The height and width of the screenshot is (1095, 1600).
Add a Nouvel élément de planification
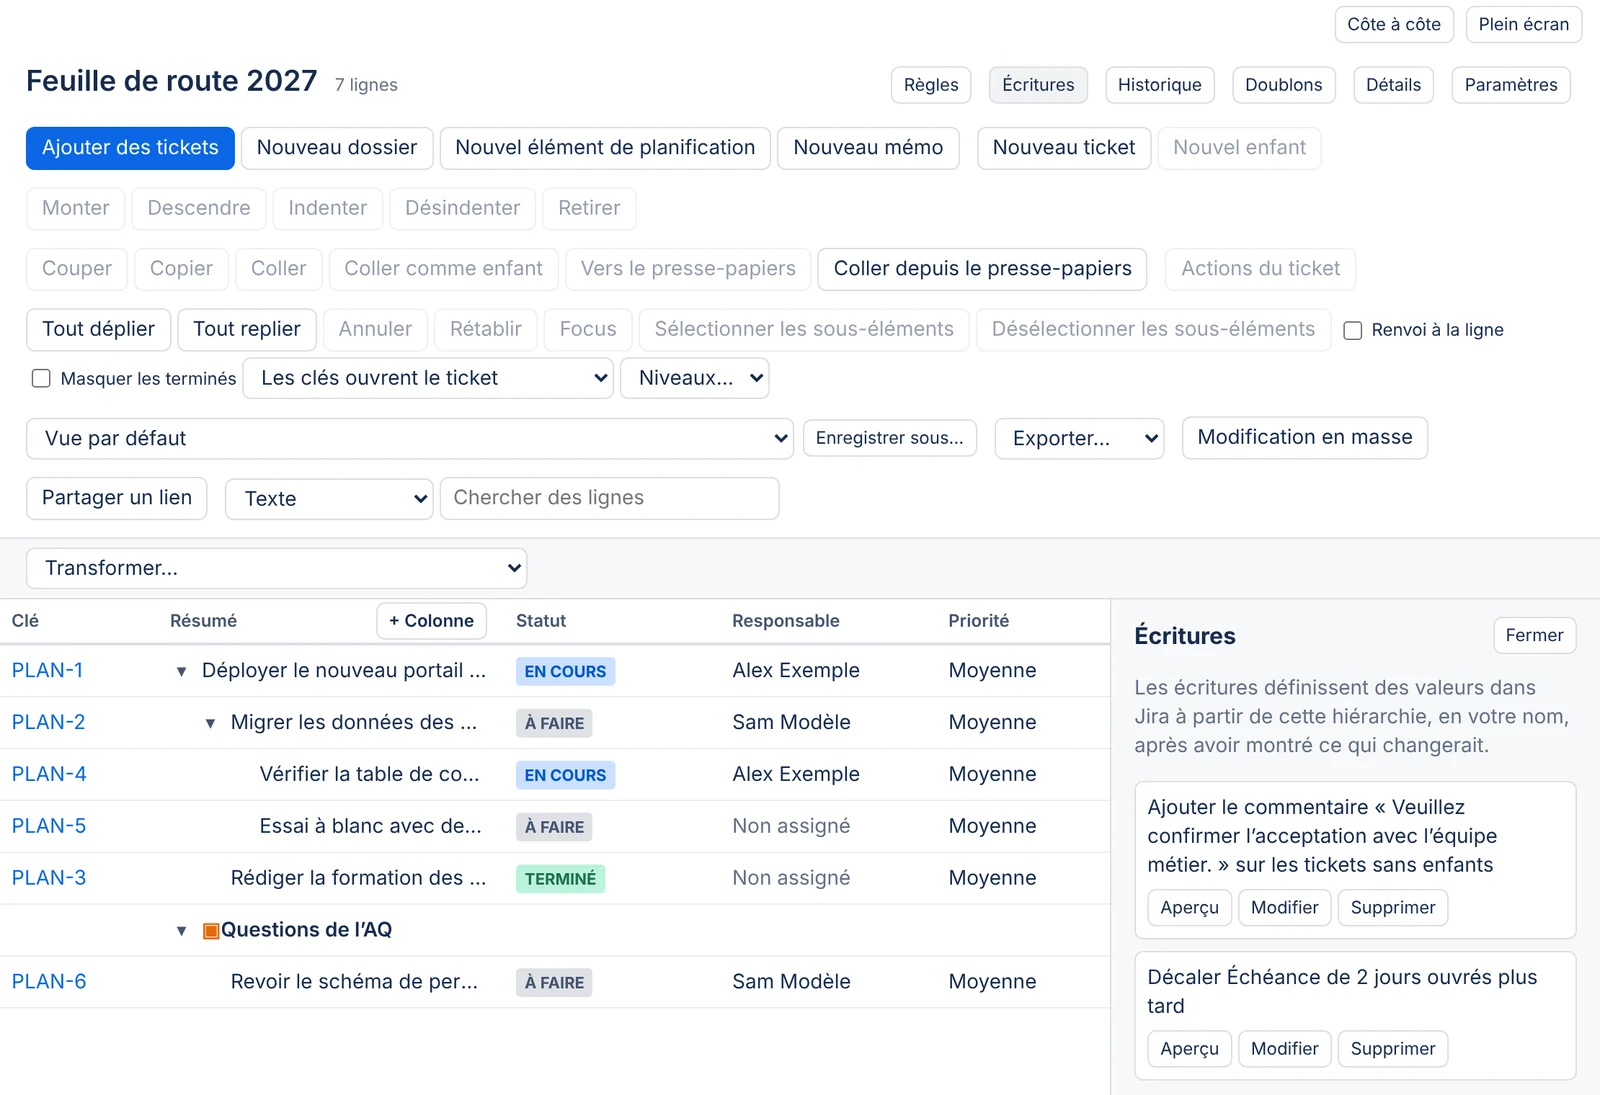pyautogui.click(x=605, y=148)
